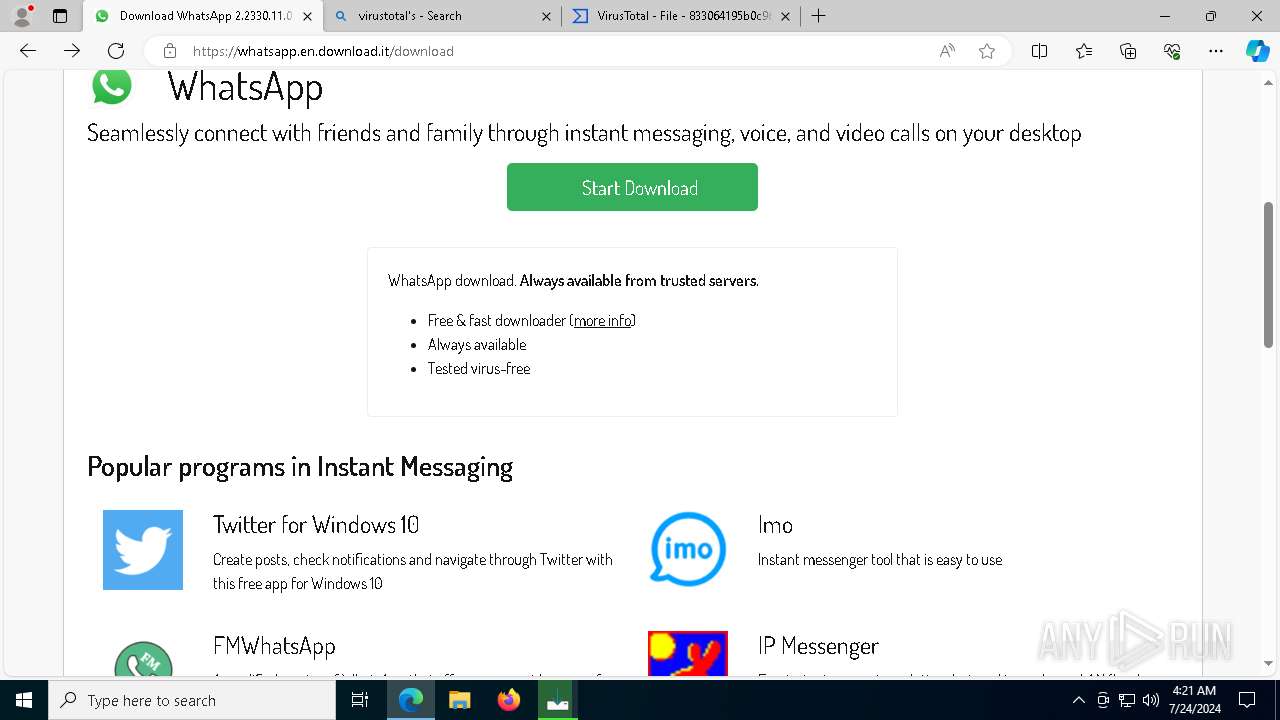Show hidden system tray icons

[x=1078, y=700]
